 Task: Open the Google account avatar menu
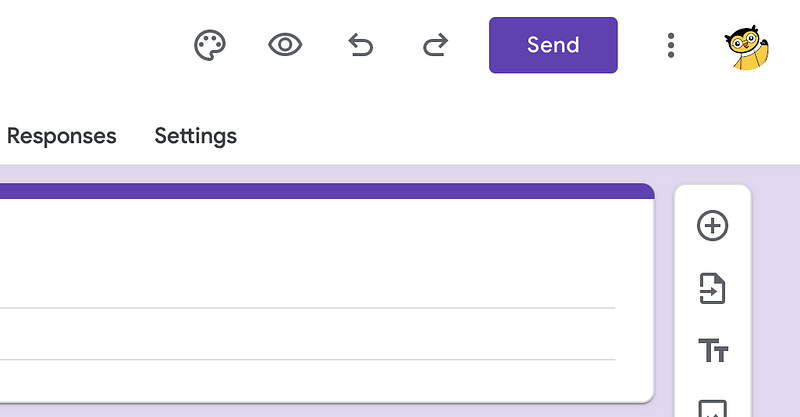[746, 47]
